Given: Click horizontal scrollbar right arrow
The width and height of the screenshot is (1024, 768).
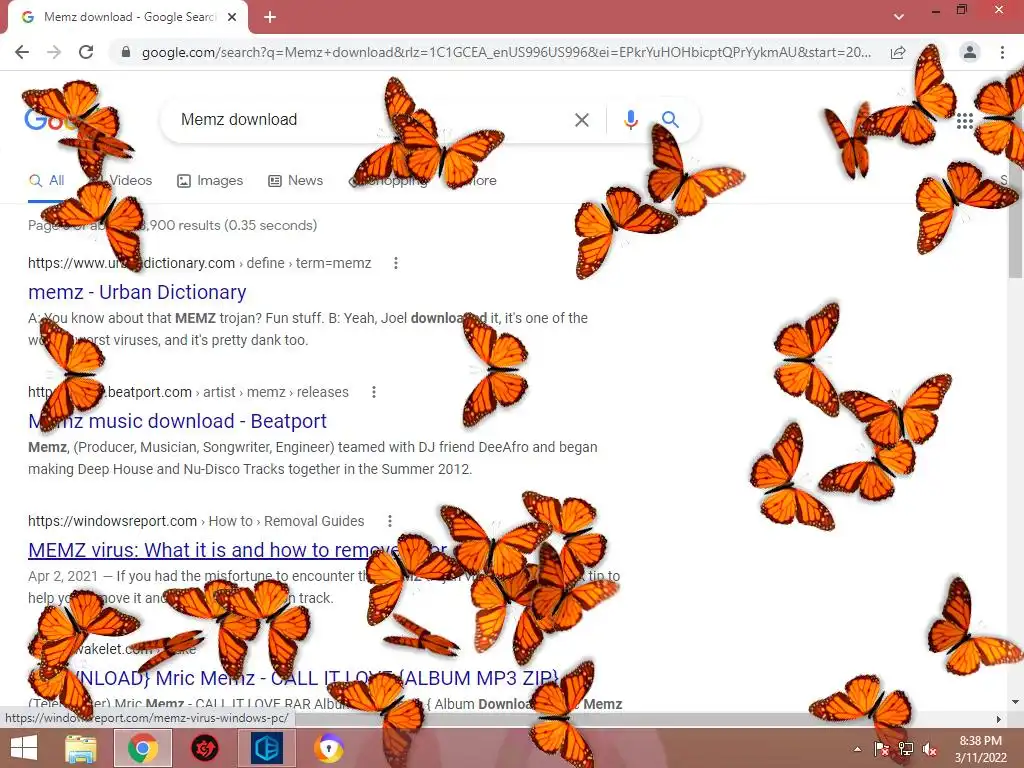Looking at the screenshot, I should [x=998, y=719].
